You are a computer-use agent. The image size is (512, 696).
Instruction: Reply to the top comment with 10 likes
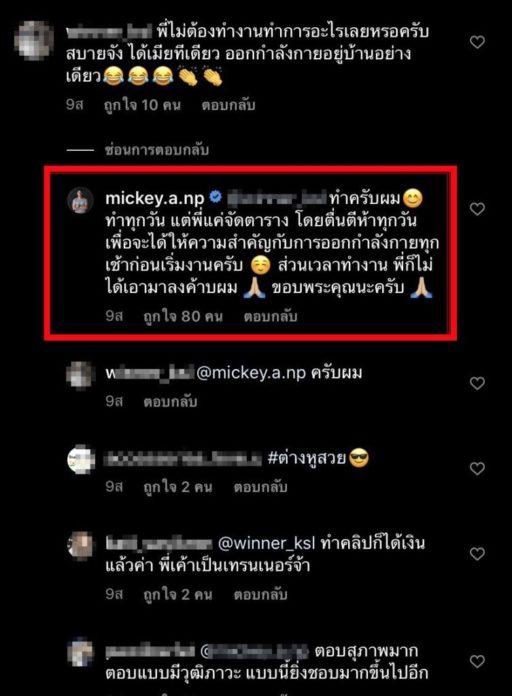(x=228, y=105)
